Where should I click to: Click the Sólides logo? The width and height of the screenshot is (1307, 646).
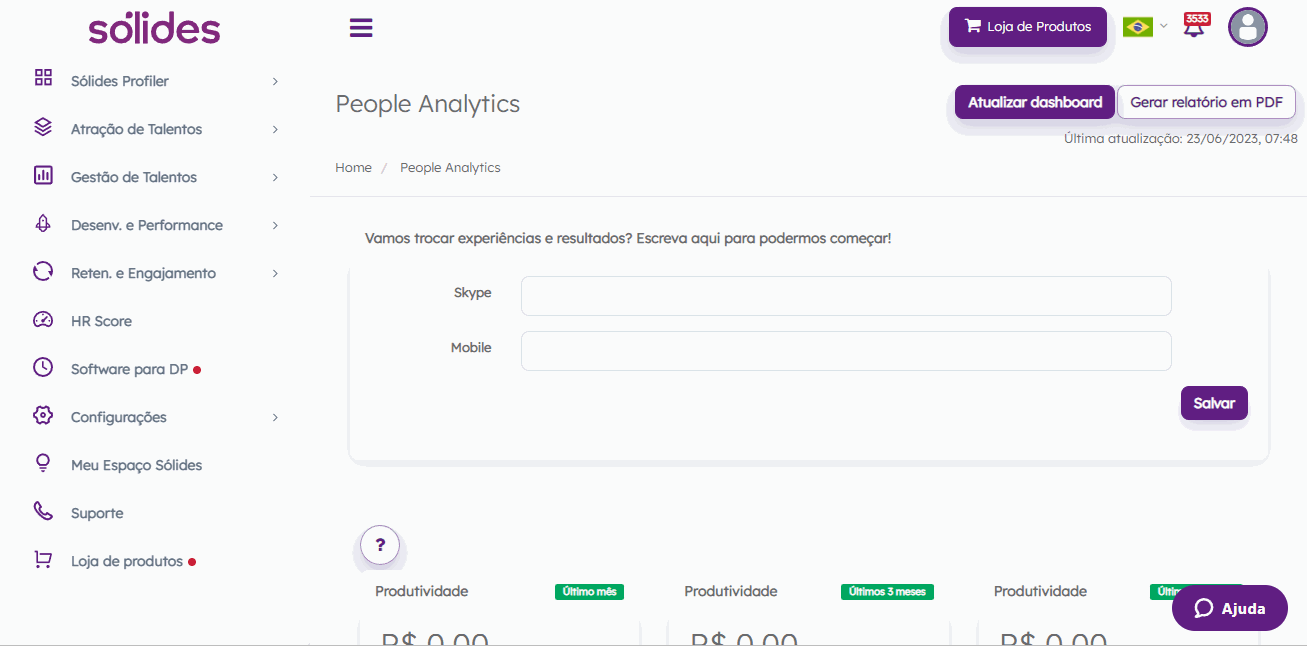[x=154, y=28]
